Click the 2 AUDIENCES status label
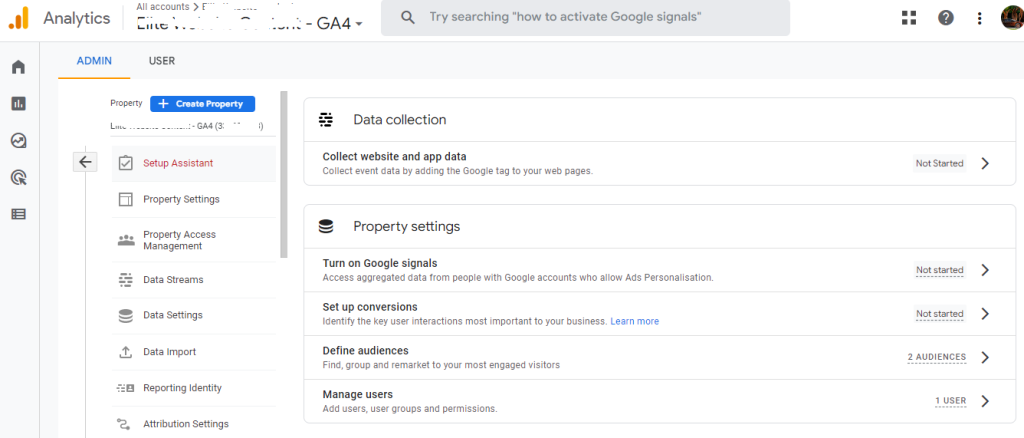Viewport: 1024px width, 438px height. 936,357
